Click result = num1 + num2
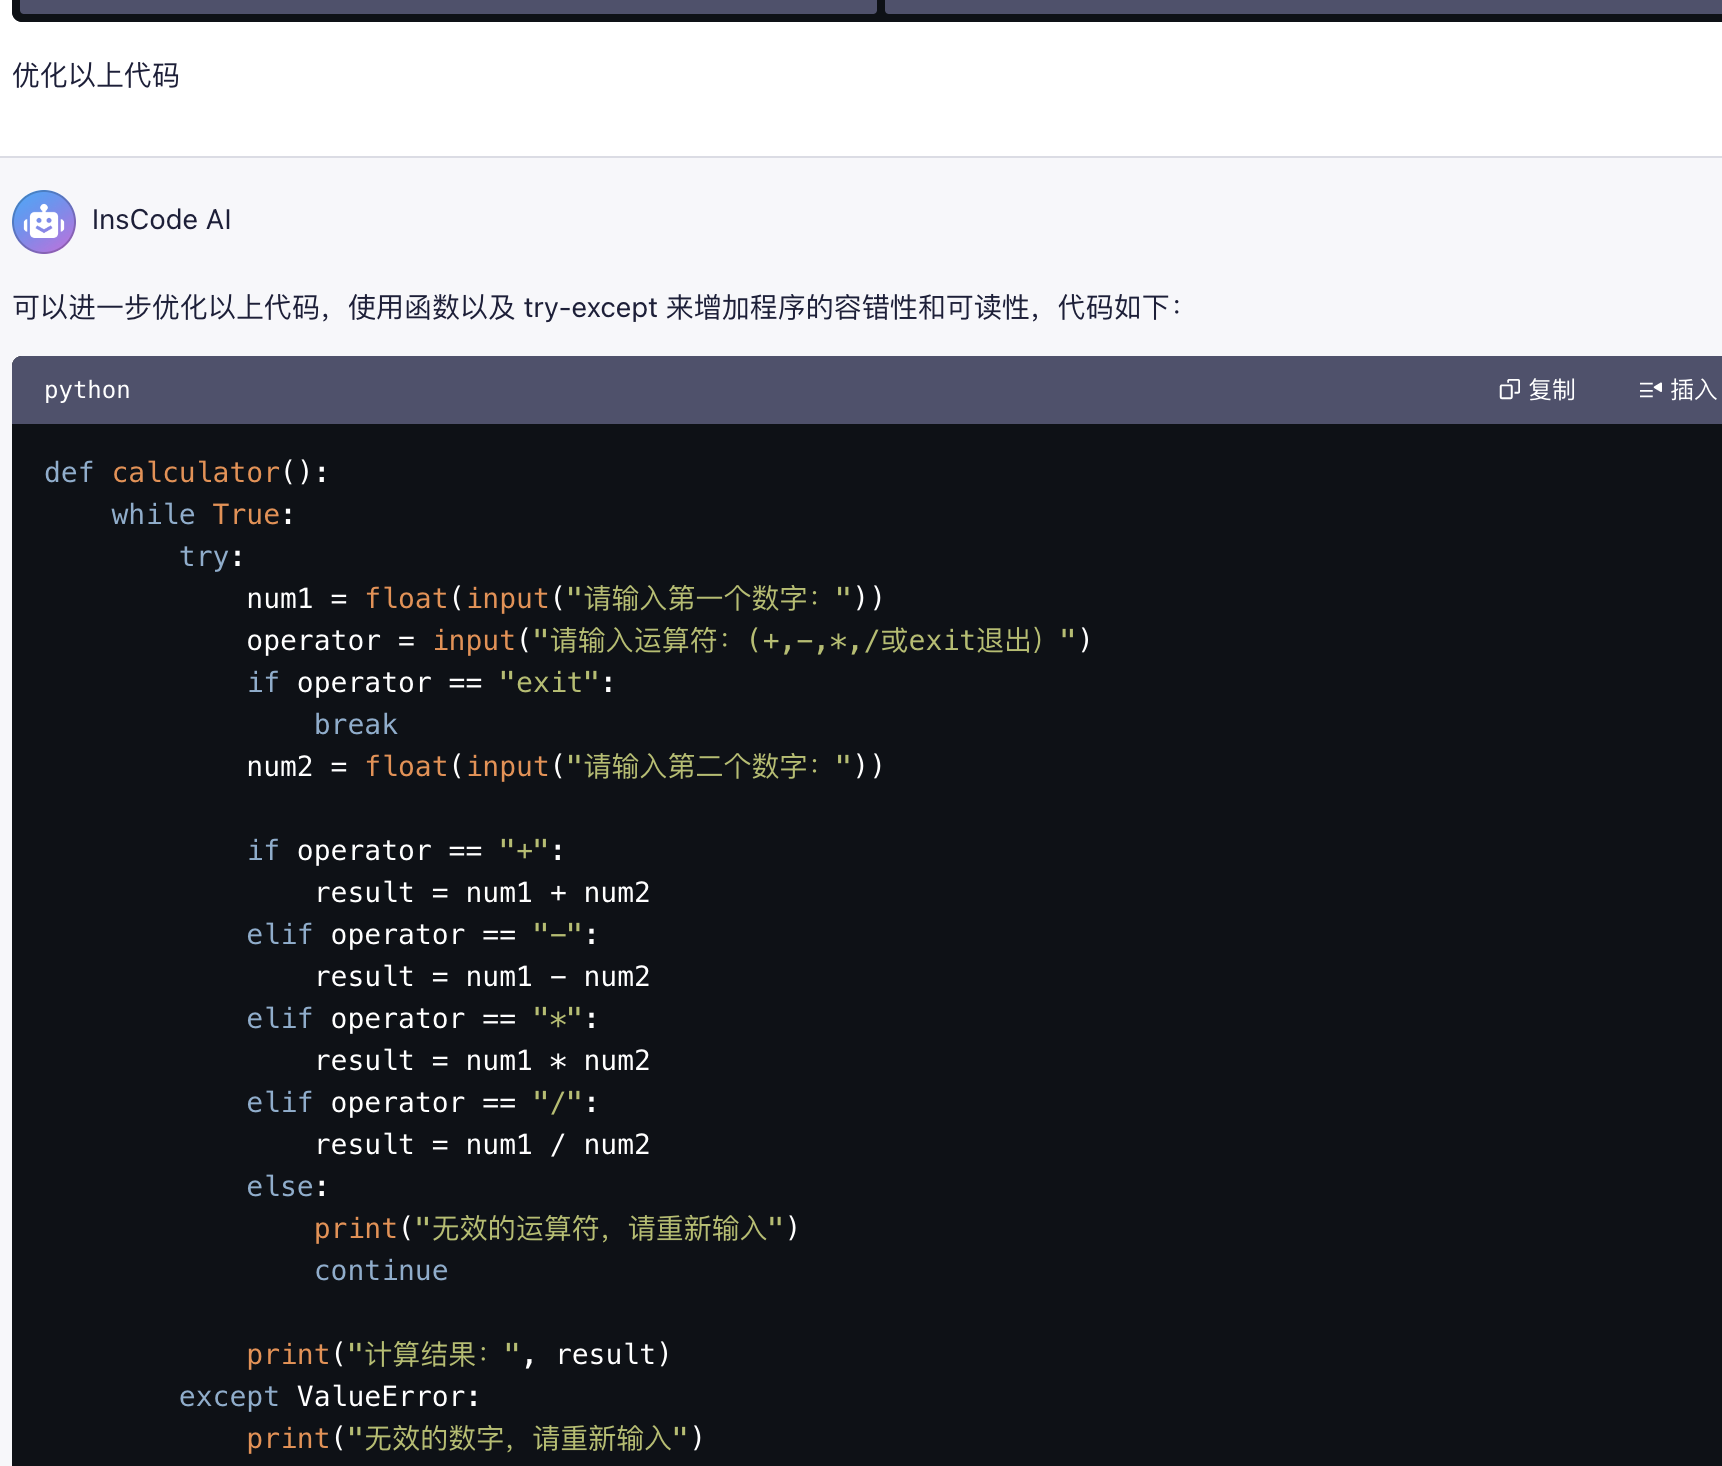 pyautogui.click(x=483, y=892)
